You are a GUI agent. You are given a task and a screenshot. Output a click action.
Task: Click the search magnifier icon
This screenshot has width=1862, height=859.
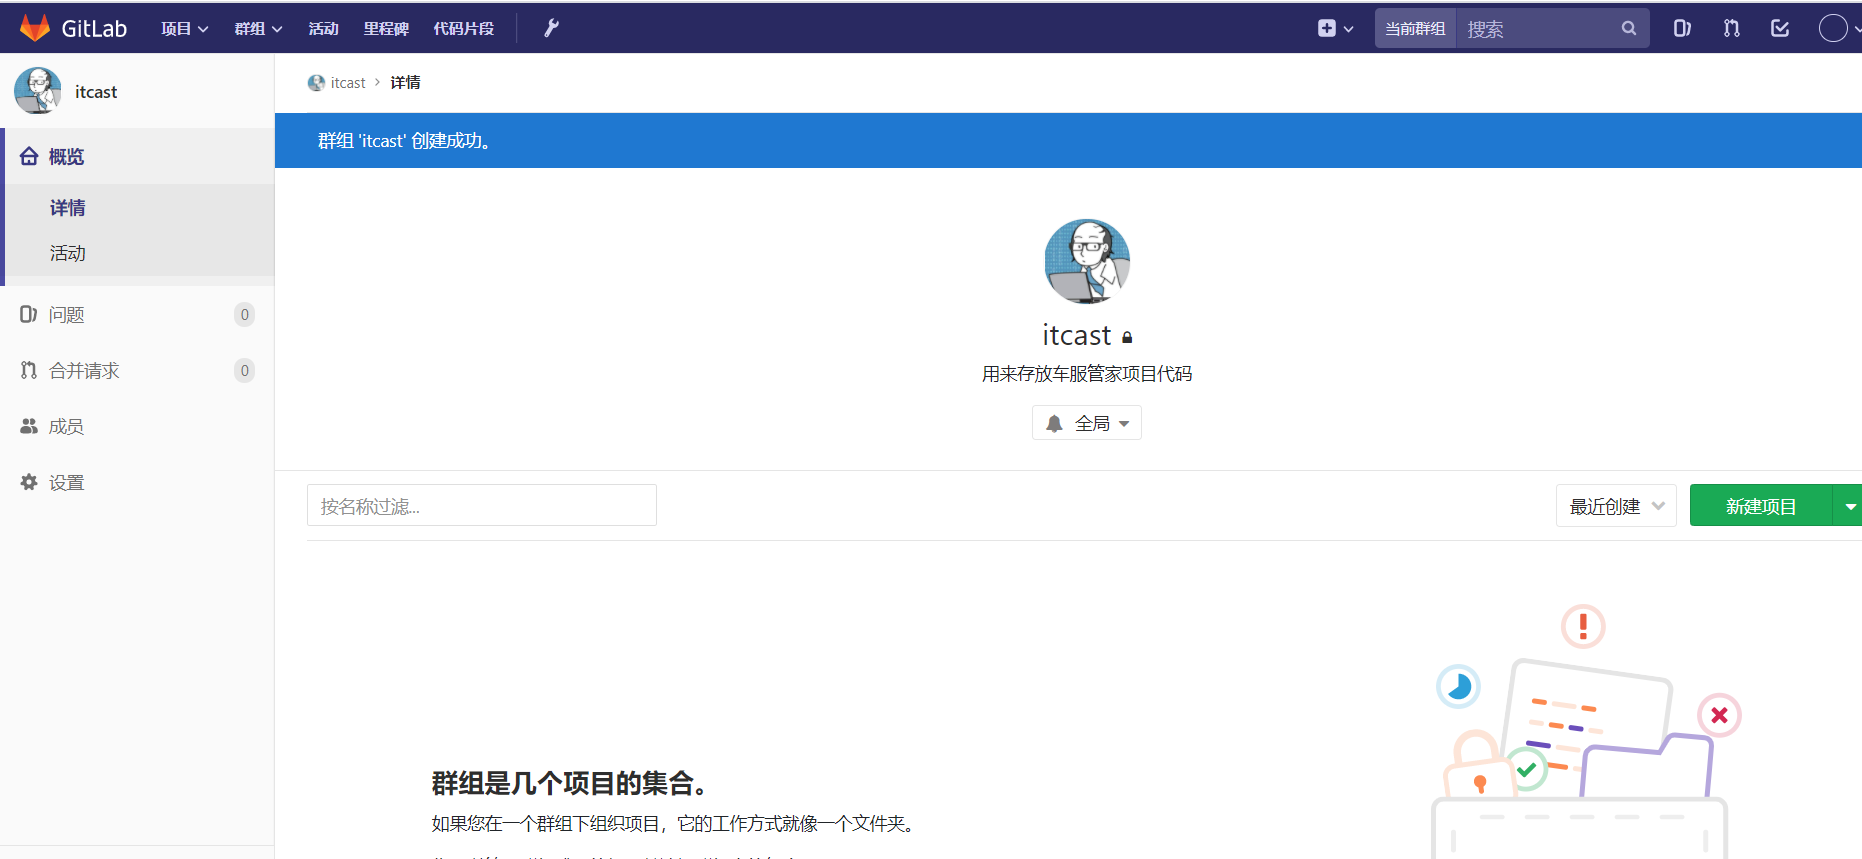pos(1629,28)
